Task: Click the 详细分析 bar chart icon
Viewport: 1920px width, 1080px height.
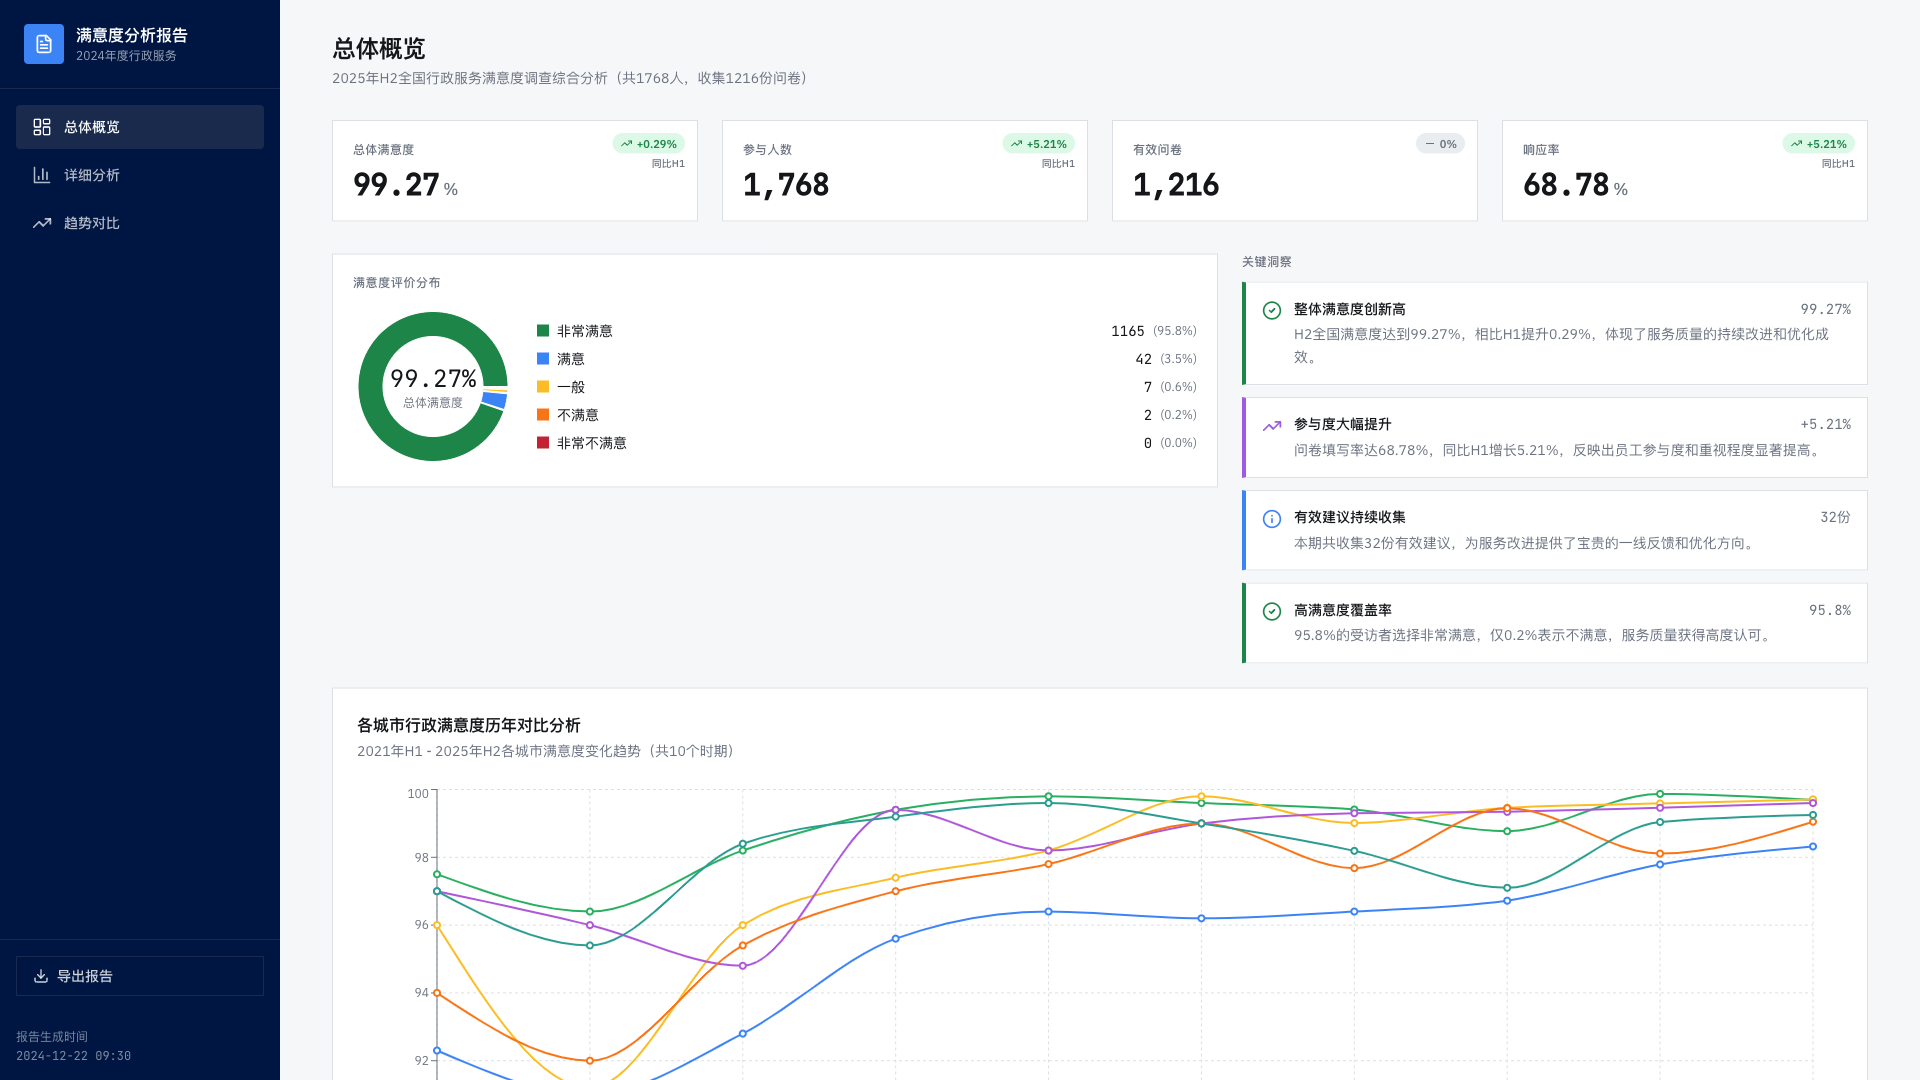Action: coord(42,175)
